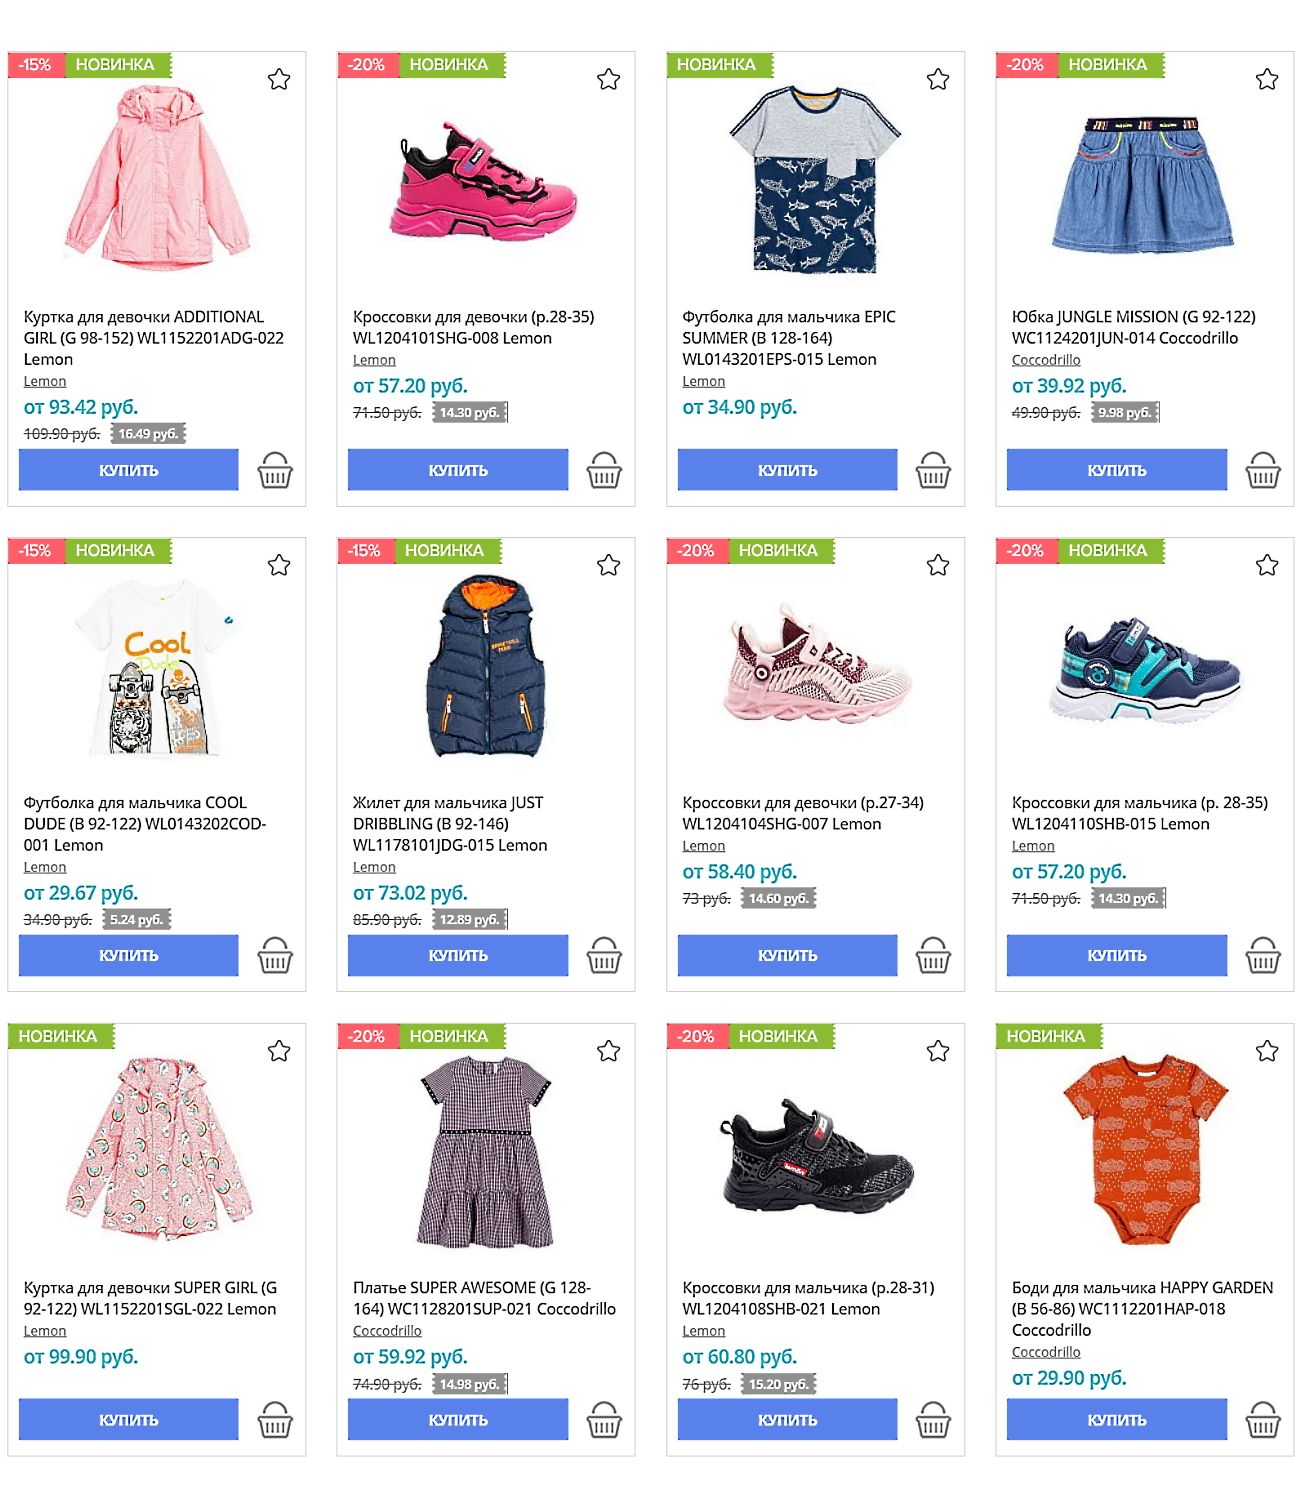
Task: Open Coccodrillo brand link under SUPER AWESOME dress
Action: [x=387, y=1331]
